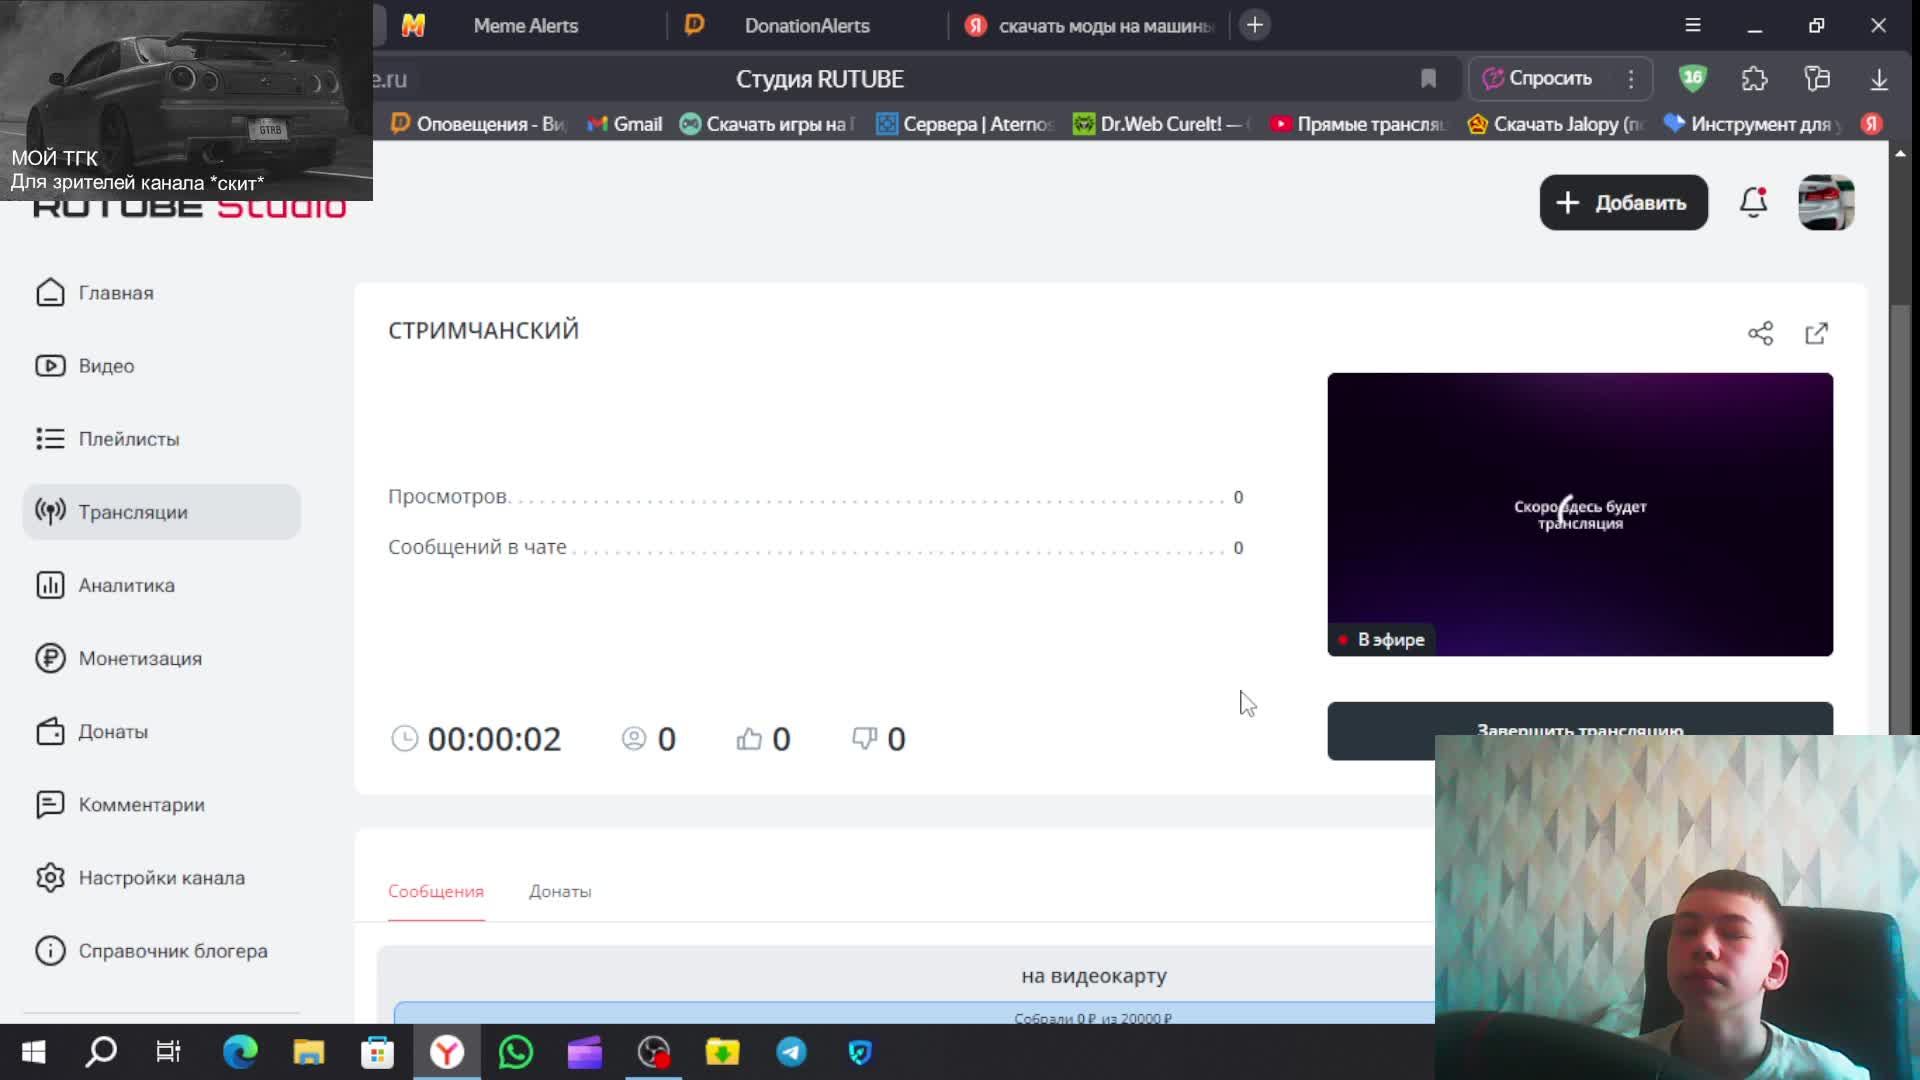
Task: Click the ad blocker shield icon showing 16
Action: point(1692,79)
